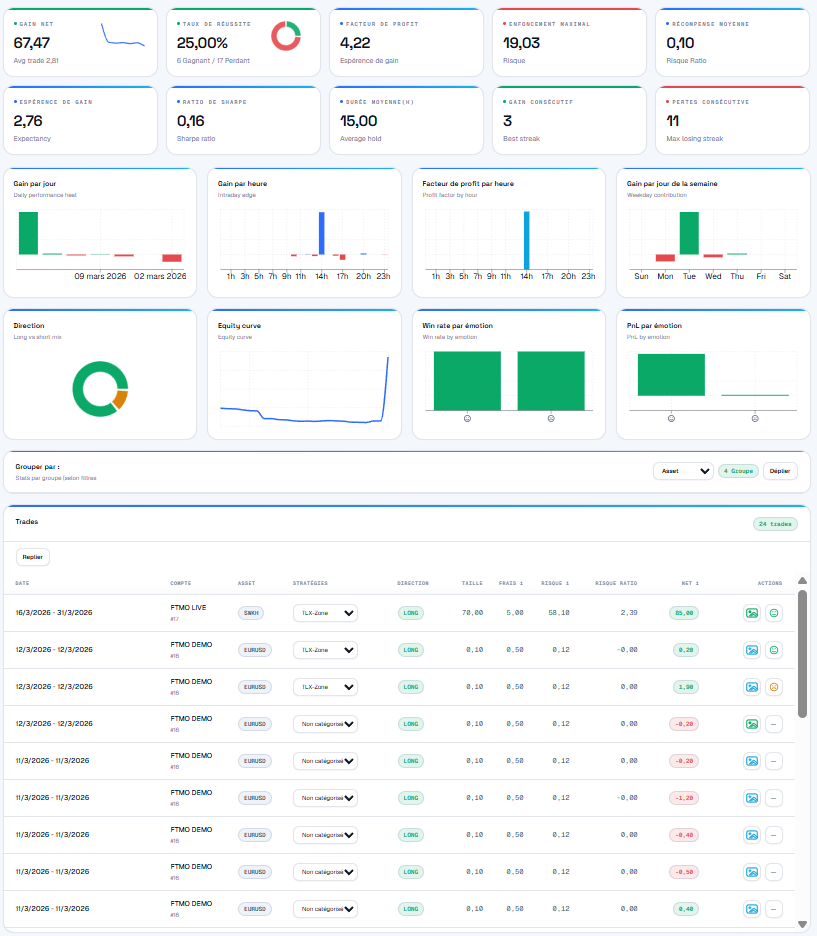
Task: Click the SMKH asset tag
Action: pyautogui.click(x=251, y=613)
